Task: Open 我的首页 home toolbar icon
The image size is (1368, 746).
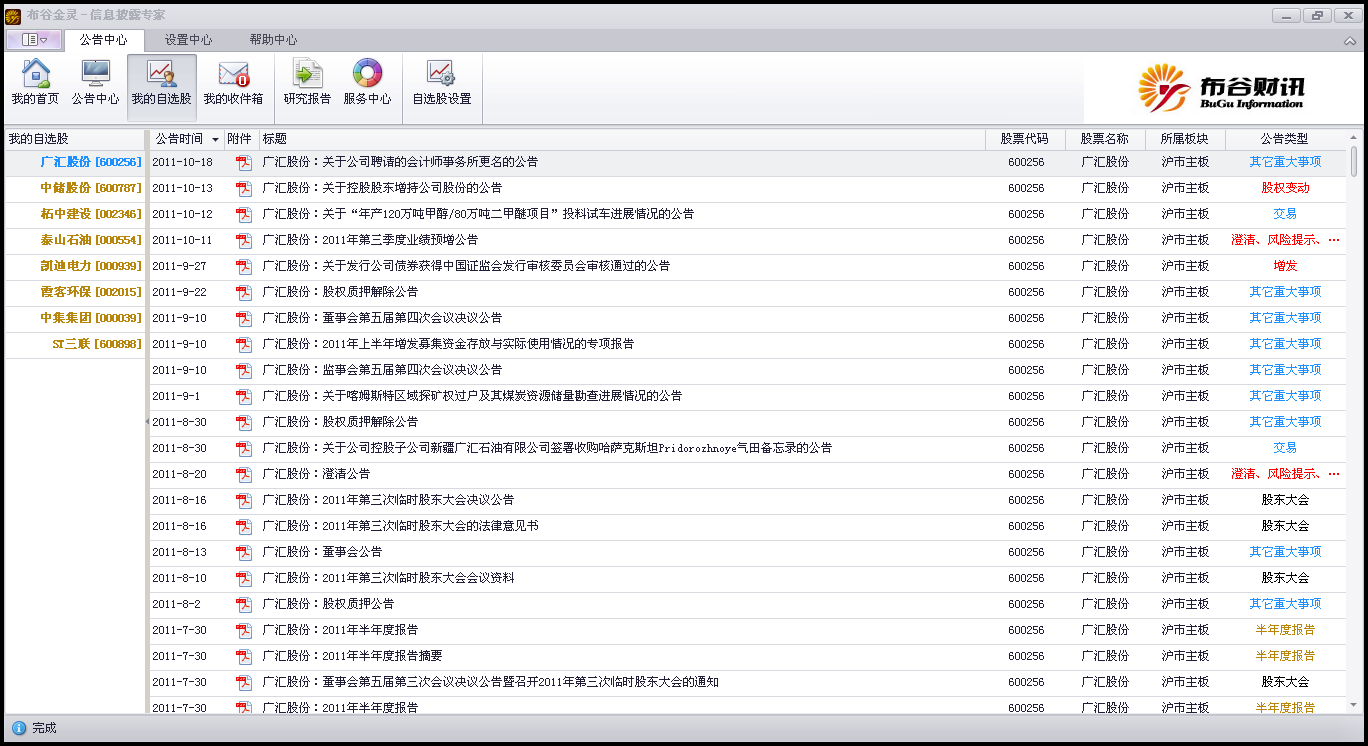Action: (35, 83)
